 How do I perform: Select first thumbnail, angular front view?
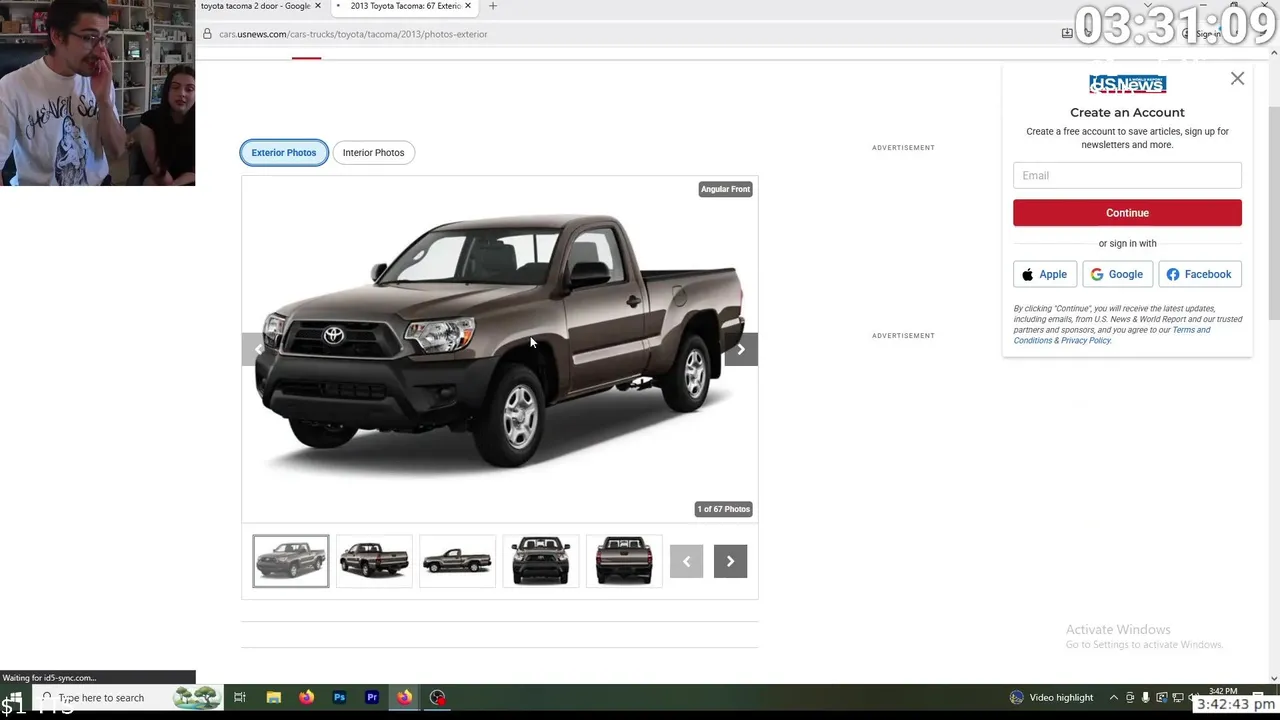(x=290, y=561)
